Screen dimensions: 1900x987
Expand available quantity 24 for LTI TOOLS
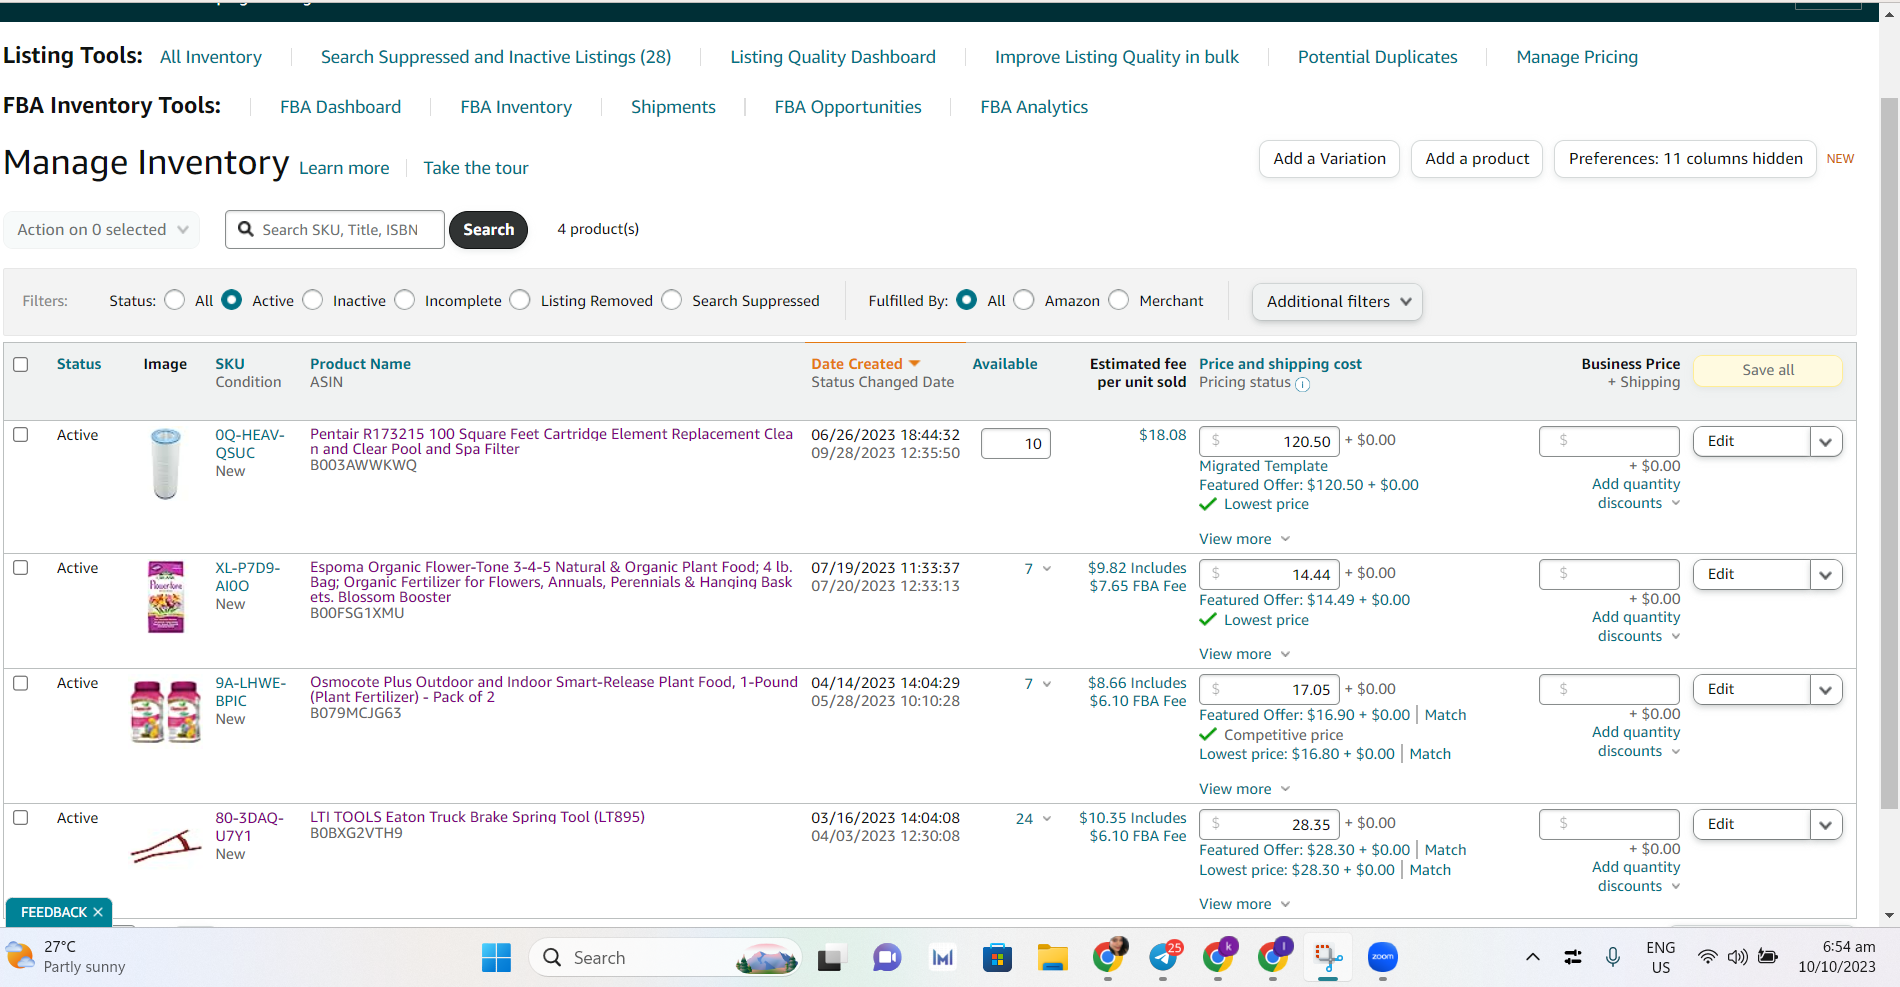[1034, 819]
